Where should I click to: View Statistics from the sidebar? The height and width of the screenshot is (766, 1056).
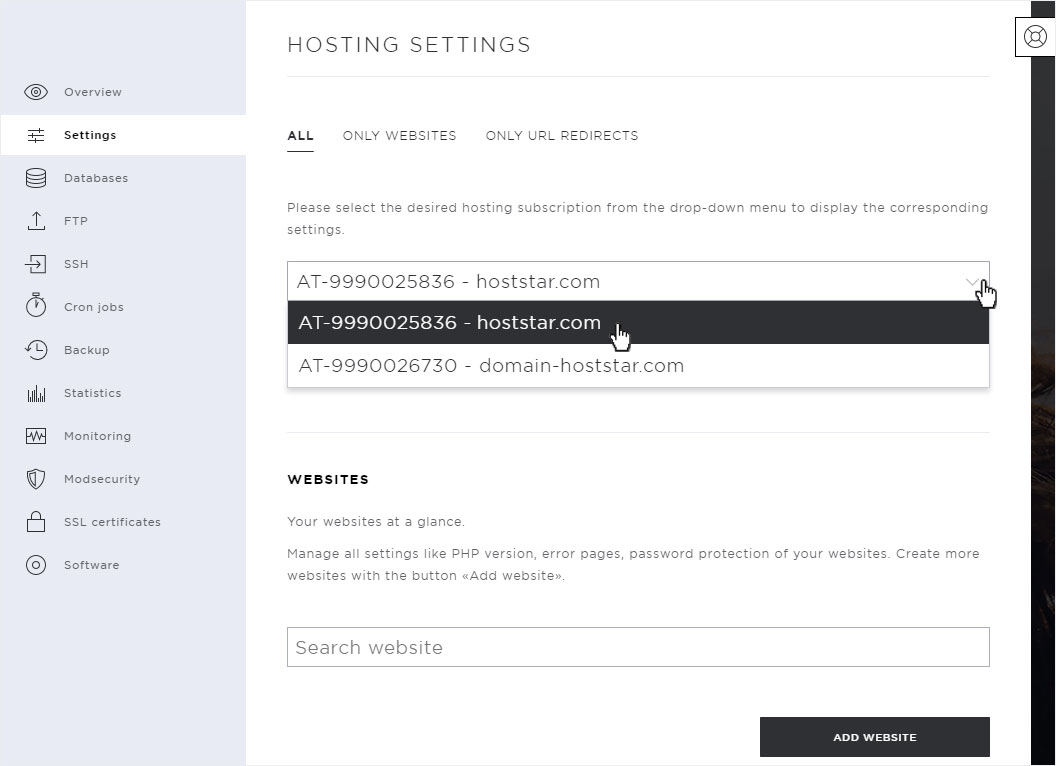pyautogui.click(x=123, y=393)
